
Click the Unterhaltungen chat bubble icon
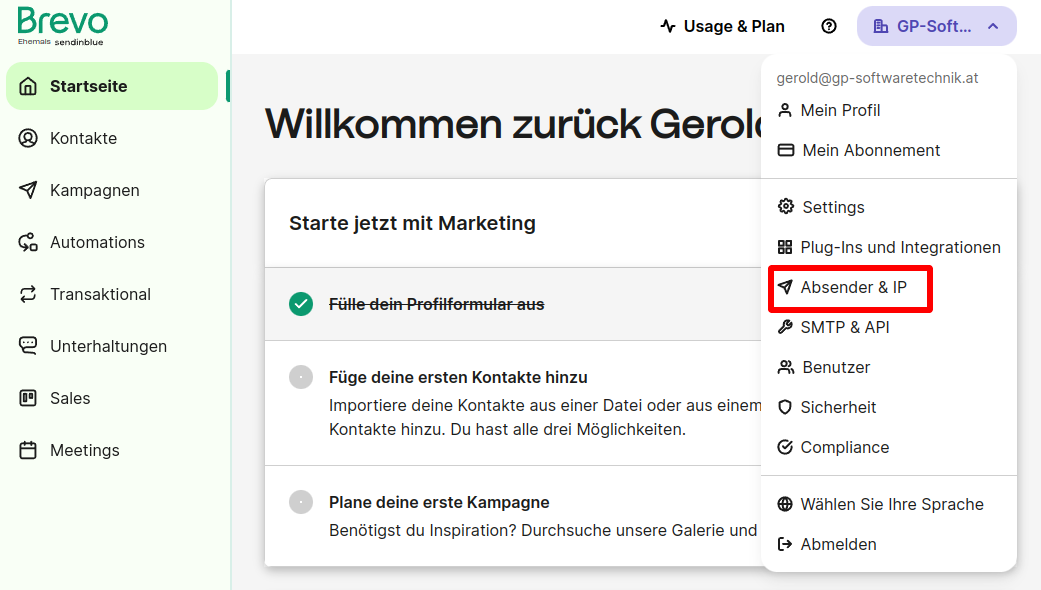point(28,346)
